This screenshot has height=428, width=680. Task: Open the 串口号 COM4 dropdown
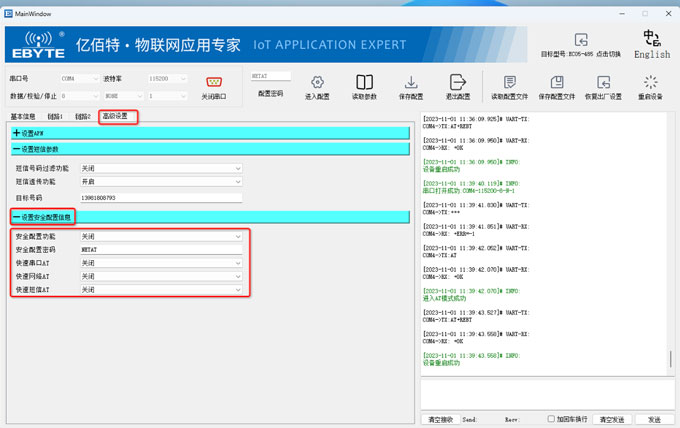point(78,77)
